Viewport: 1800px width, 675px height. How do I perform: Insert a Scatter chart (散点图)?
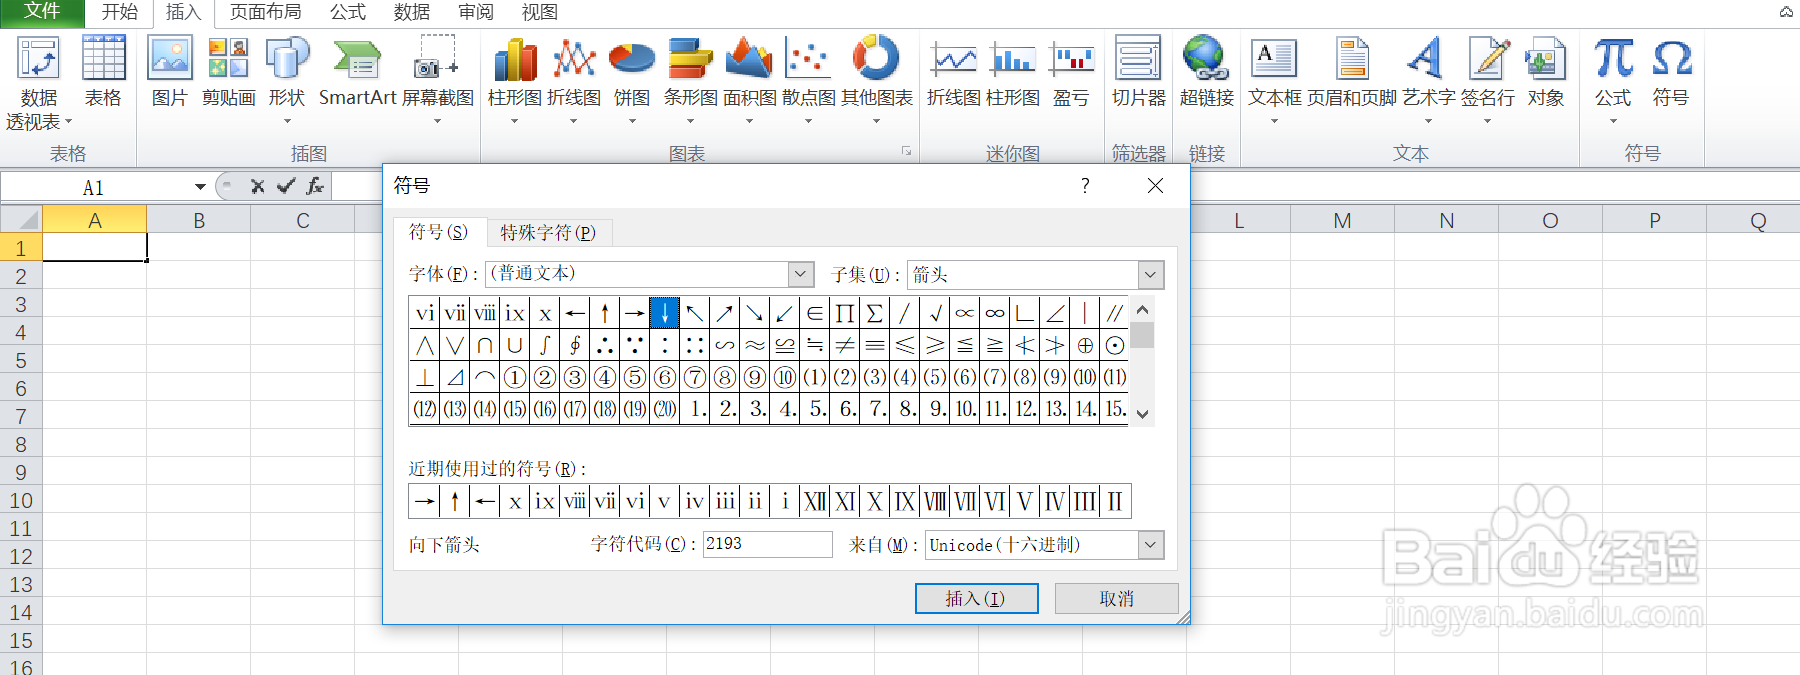coord(808,80)
